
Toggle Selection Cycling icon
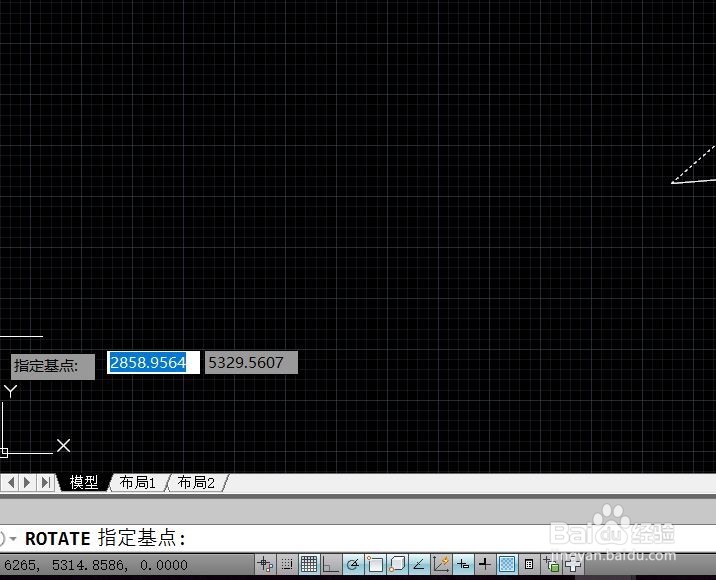551,565
